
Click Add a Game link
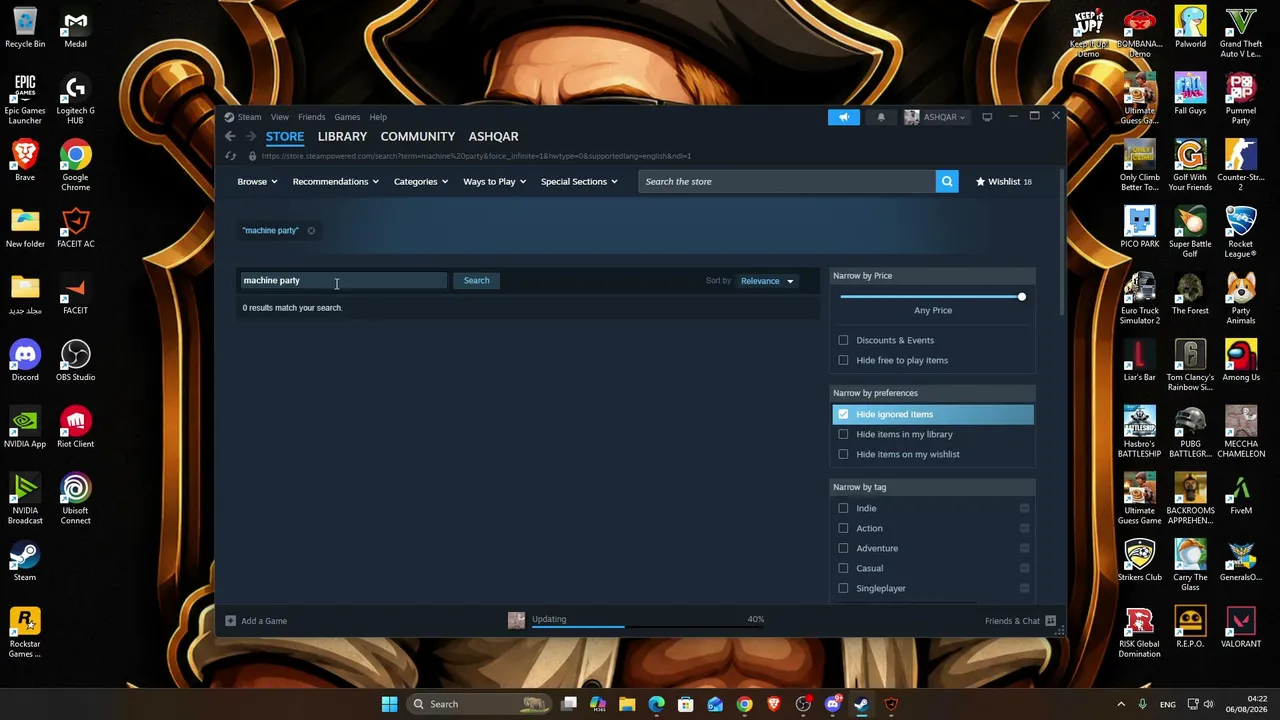click(x=264, y=621)
